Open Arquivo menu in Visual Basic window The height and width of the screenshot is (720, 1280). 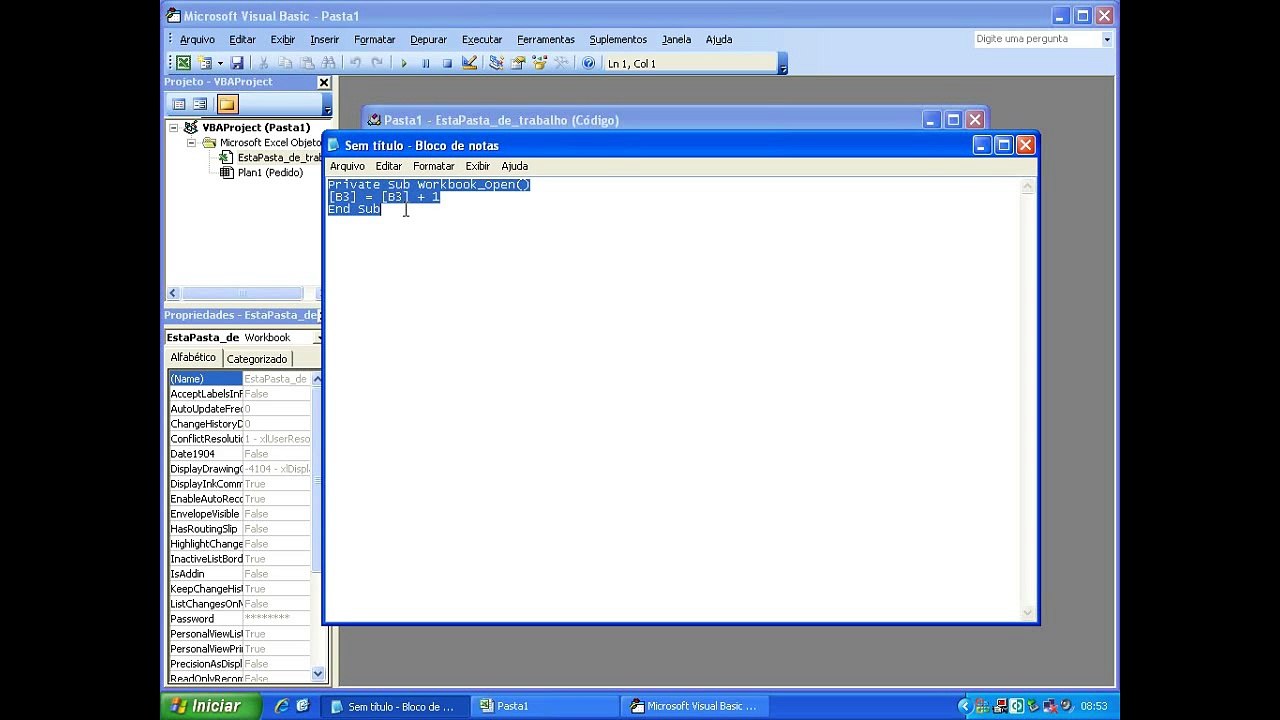coord(197,39)
